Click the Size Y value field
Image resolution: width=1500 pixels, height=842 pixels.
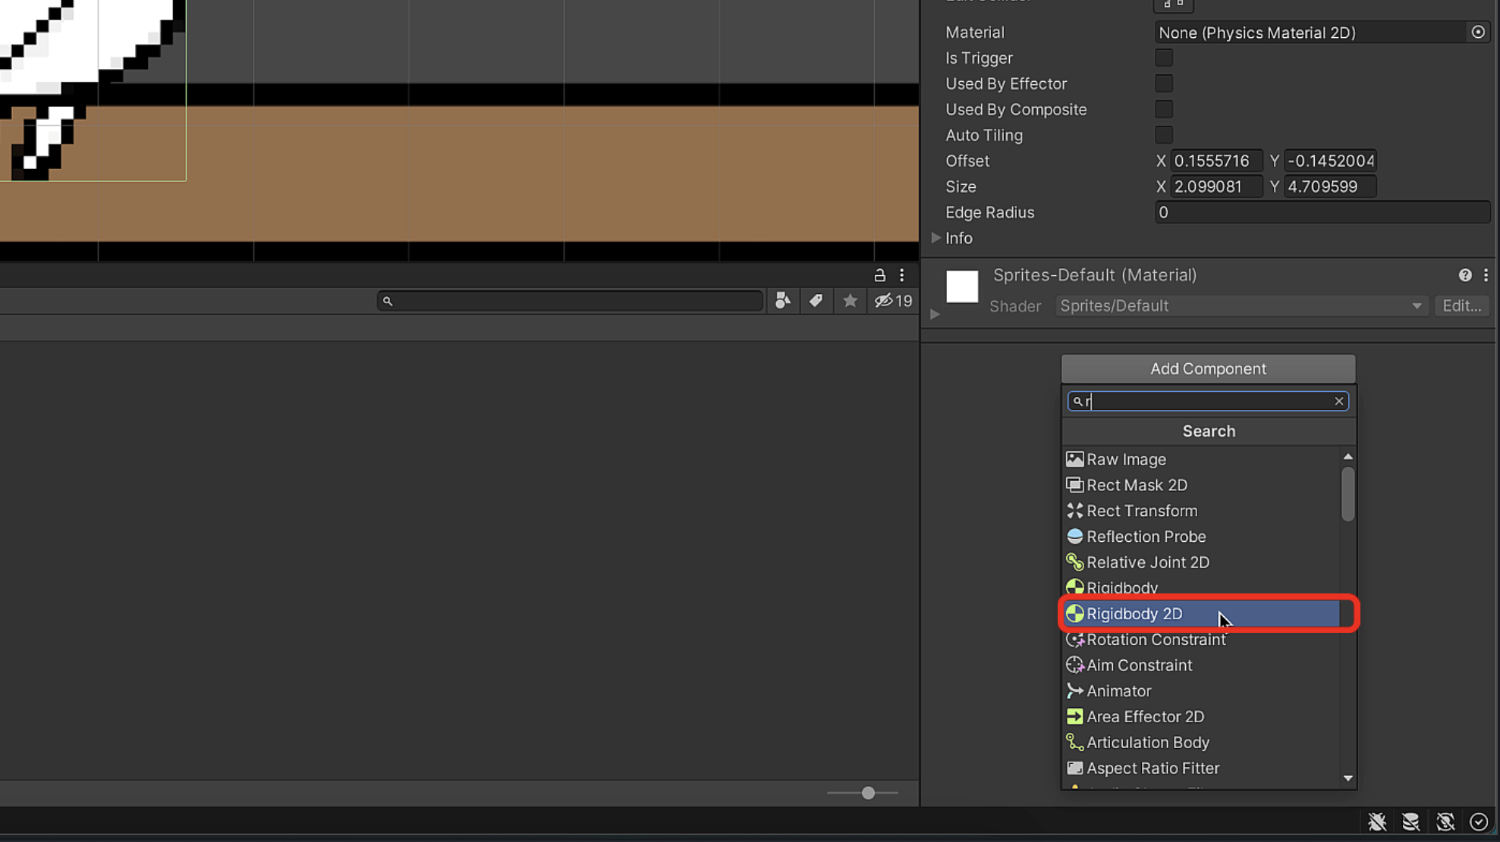click(1330, 187)
